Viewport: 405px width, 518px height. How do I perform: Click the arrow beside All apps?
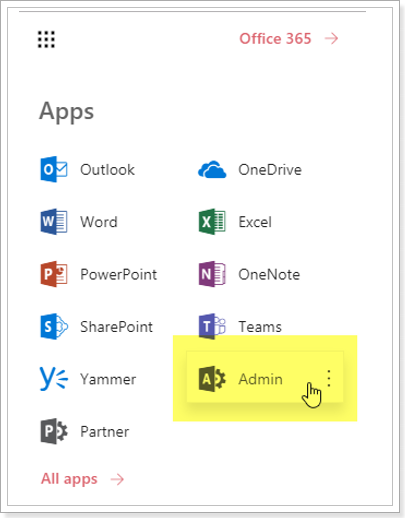117,480
